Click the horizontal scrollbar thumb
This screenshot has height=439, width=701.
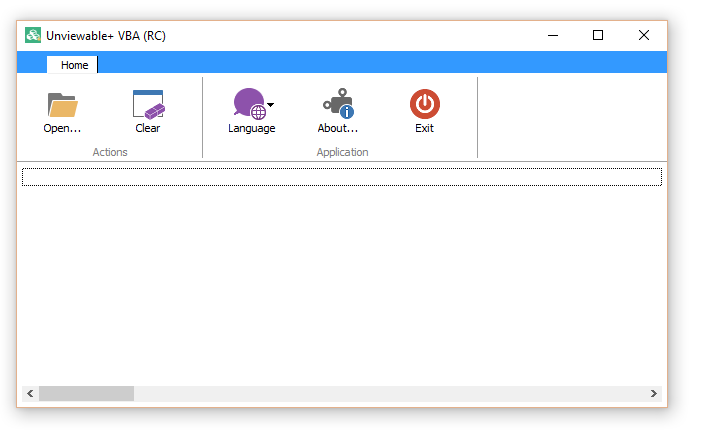pos(86,394)
